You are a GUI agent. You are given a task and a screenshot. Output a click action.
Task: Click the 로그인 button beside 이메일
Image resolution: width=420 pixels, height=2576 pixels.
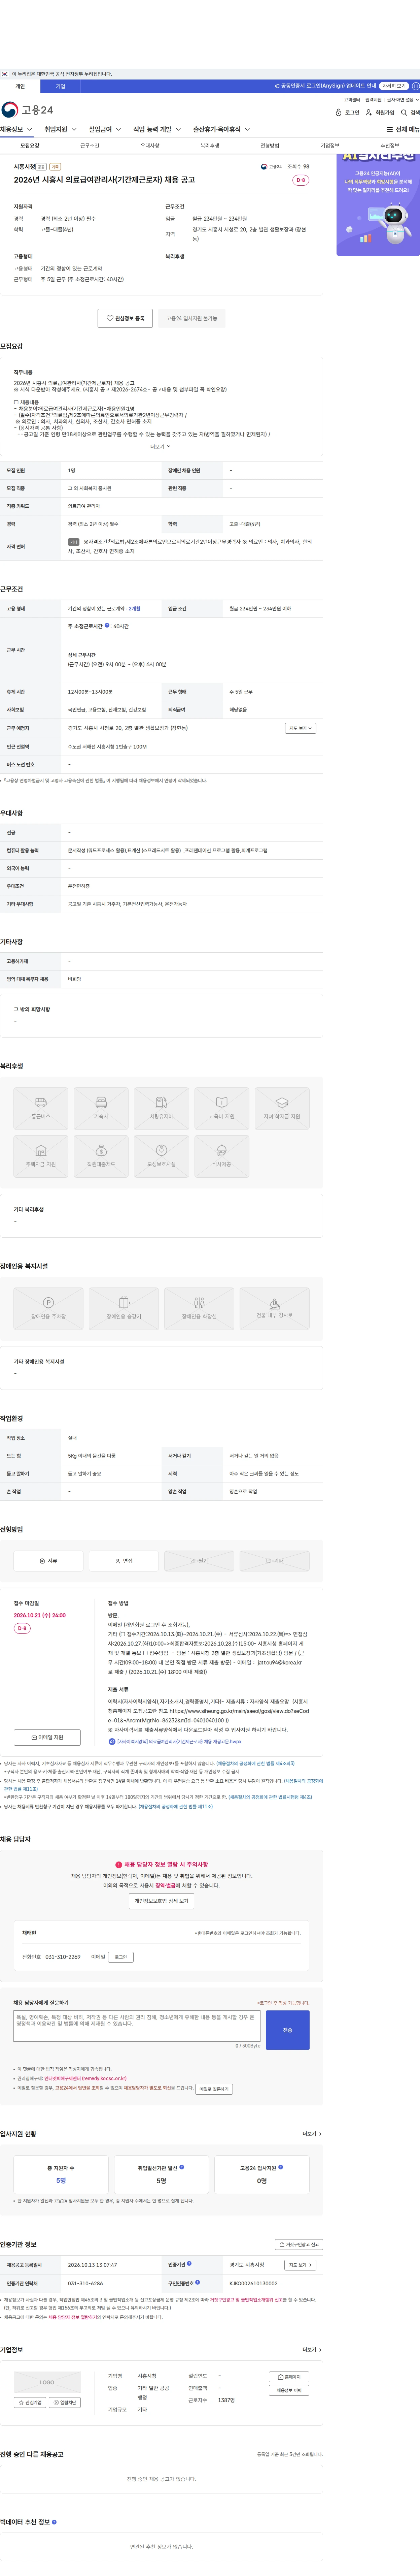pos(121,1957)
